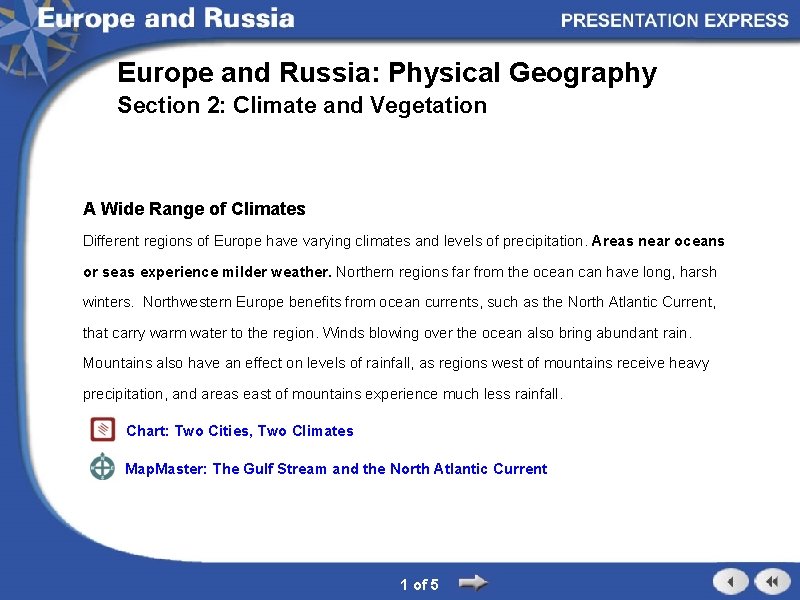This screenshot has height=600, width=800.
Task: Click the forward arrow beside 1 of 5
Action: [474, 580]
